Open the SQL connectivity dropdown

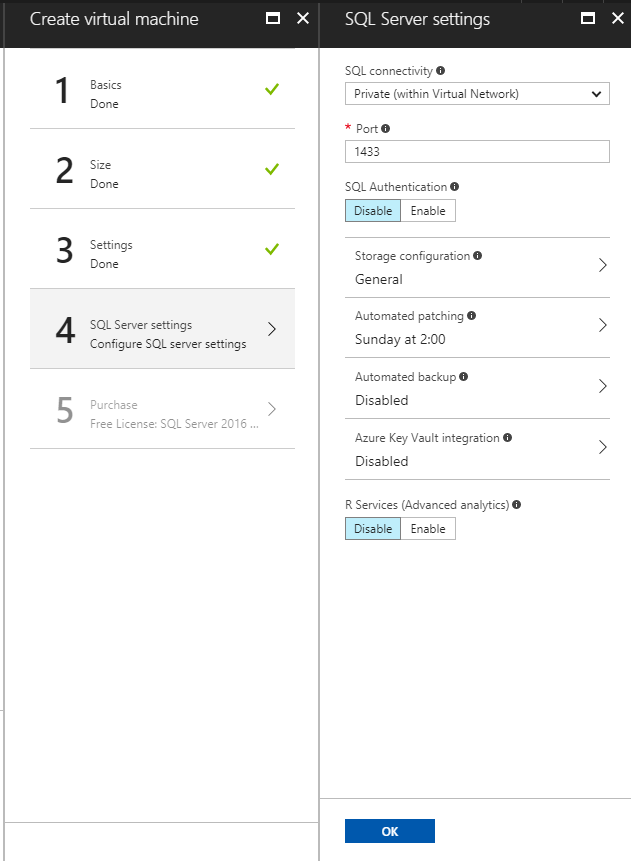pyautogui.click(x=477, y=93)
